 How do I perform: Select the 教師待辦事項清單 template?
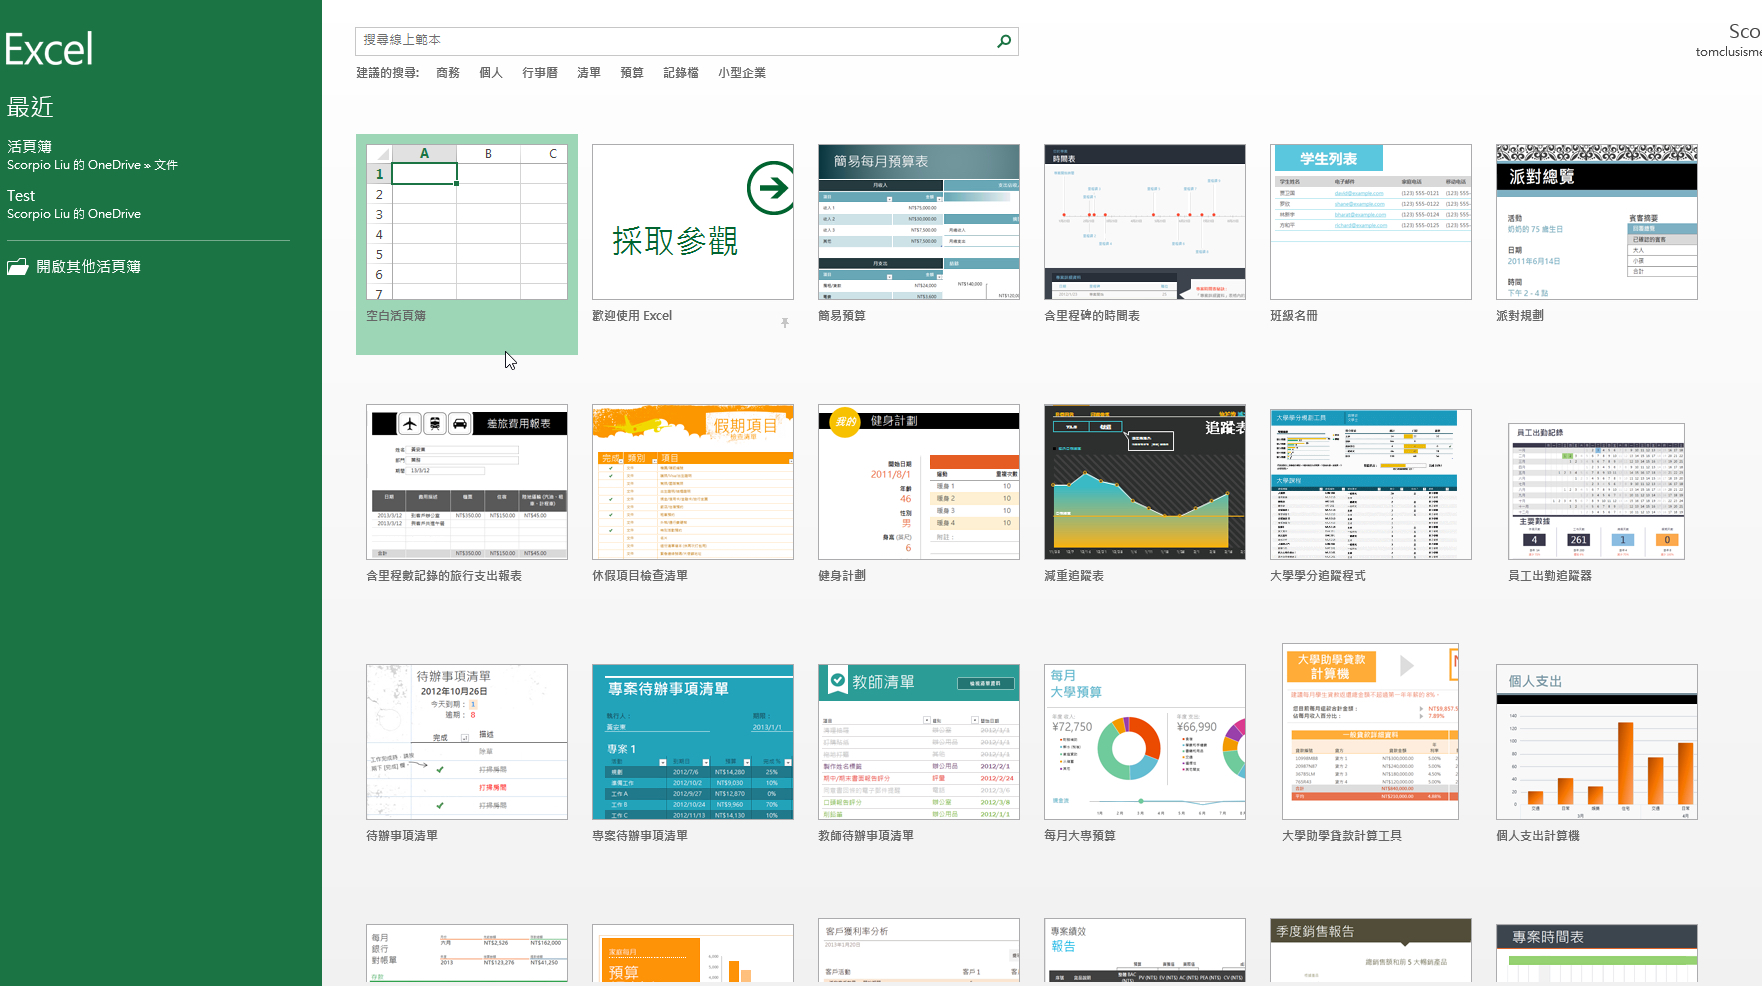pos(919,742)
